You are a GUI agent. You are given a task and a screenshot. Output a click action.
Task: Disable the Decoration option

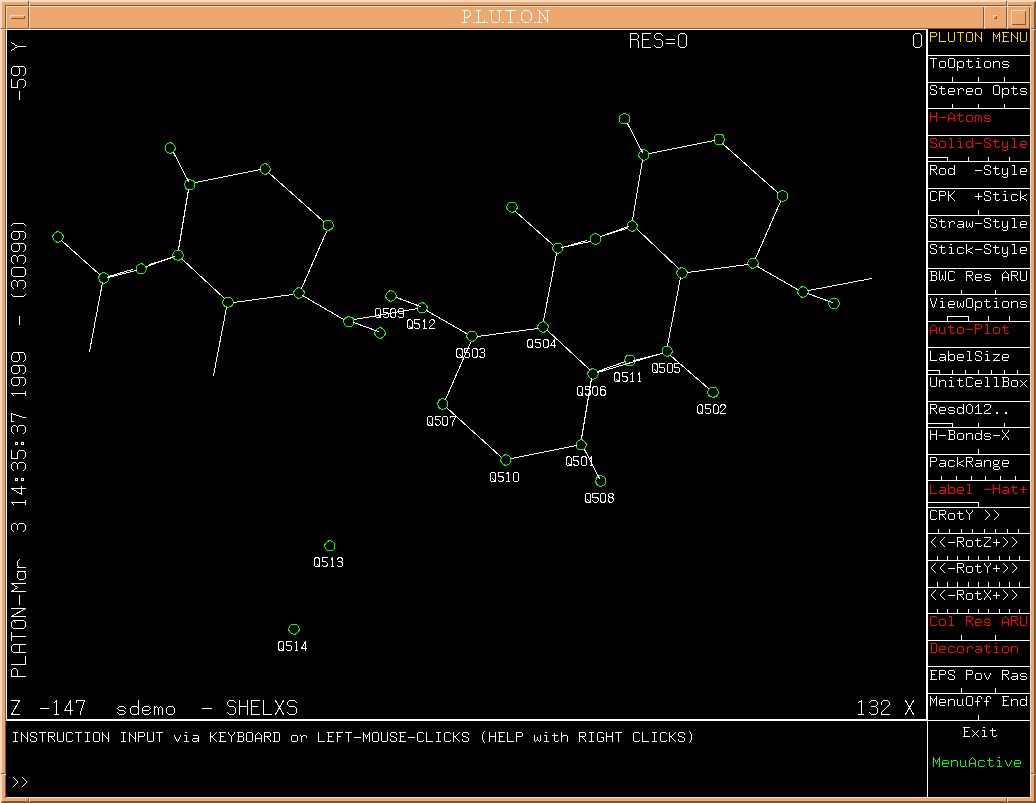(x=977, y=648)
